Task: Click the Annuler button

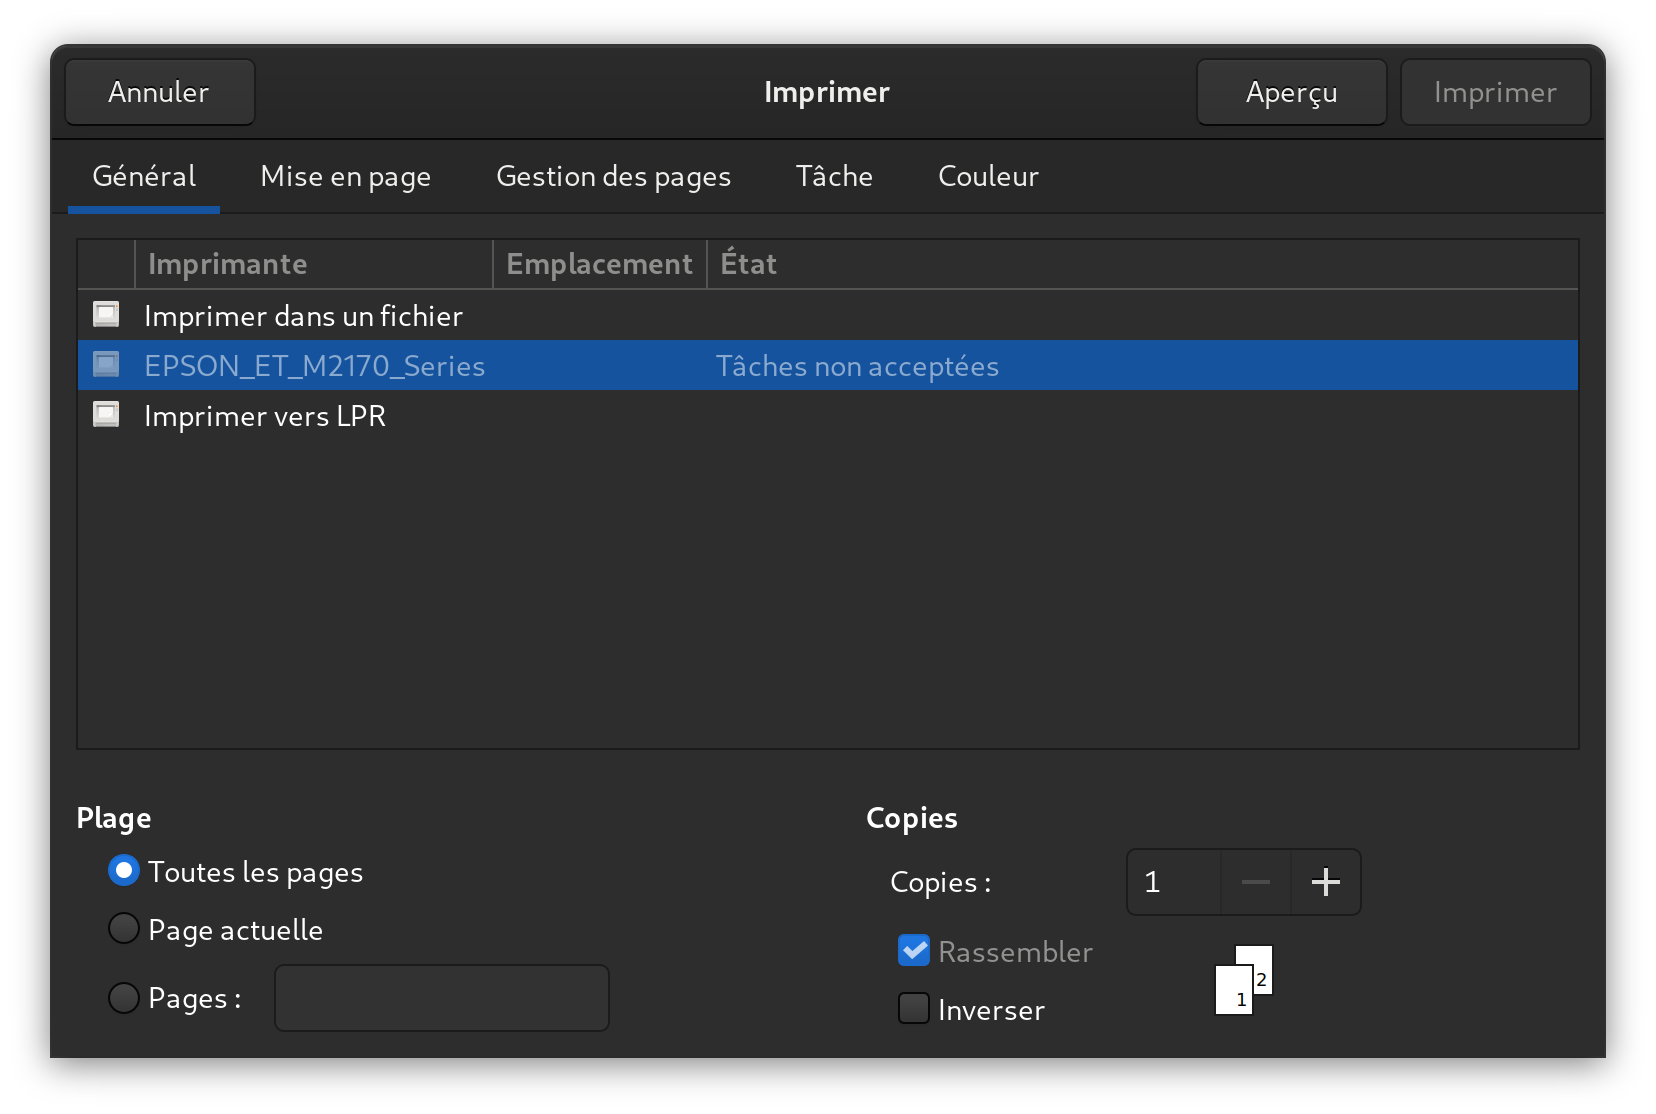Action: [x=160, y=92]
